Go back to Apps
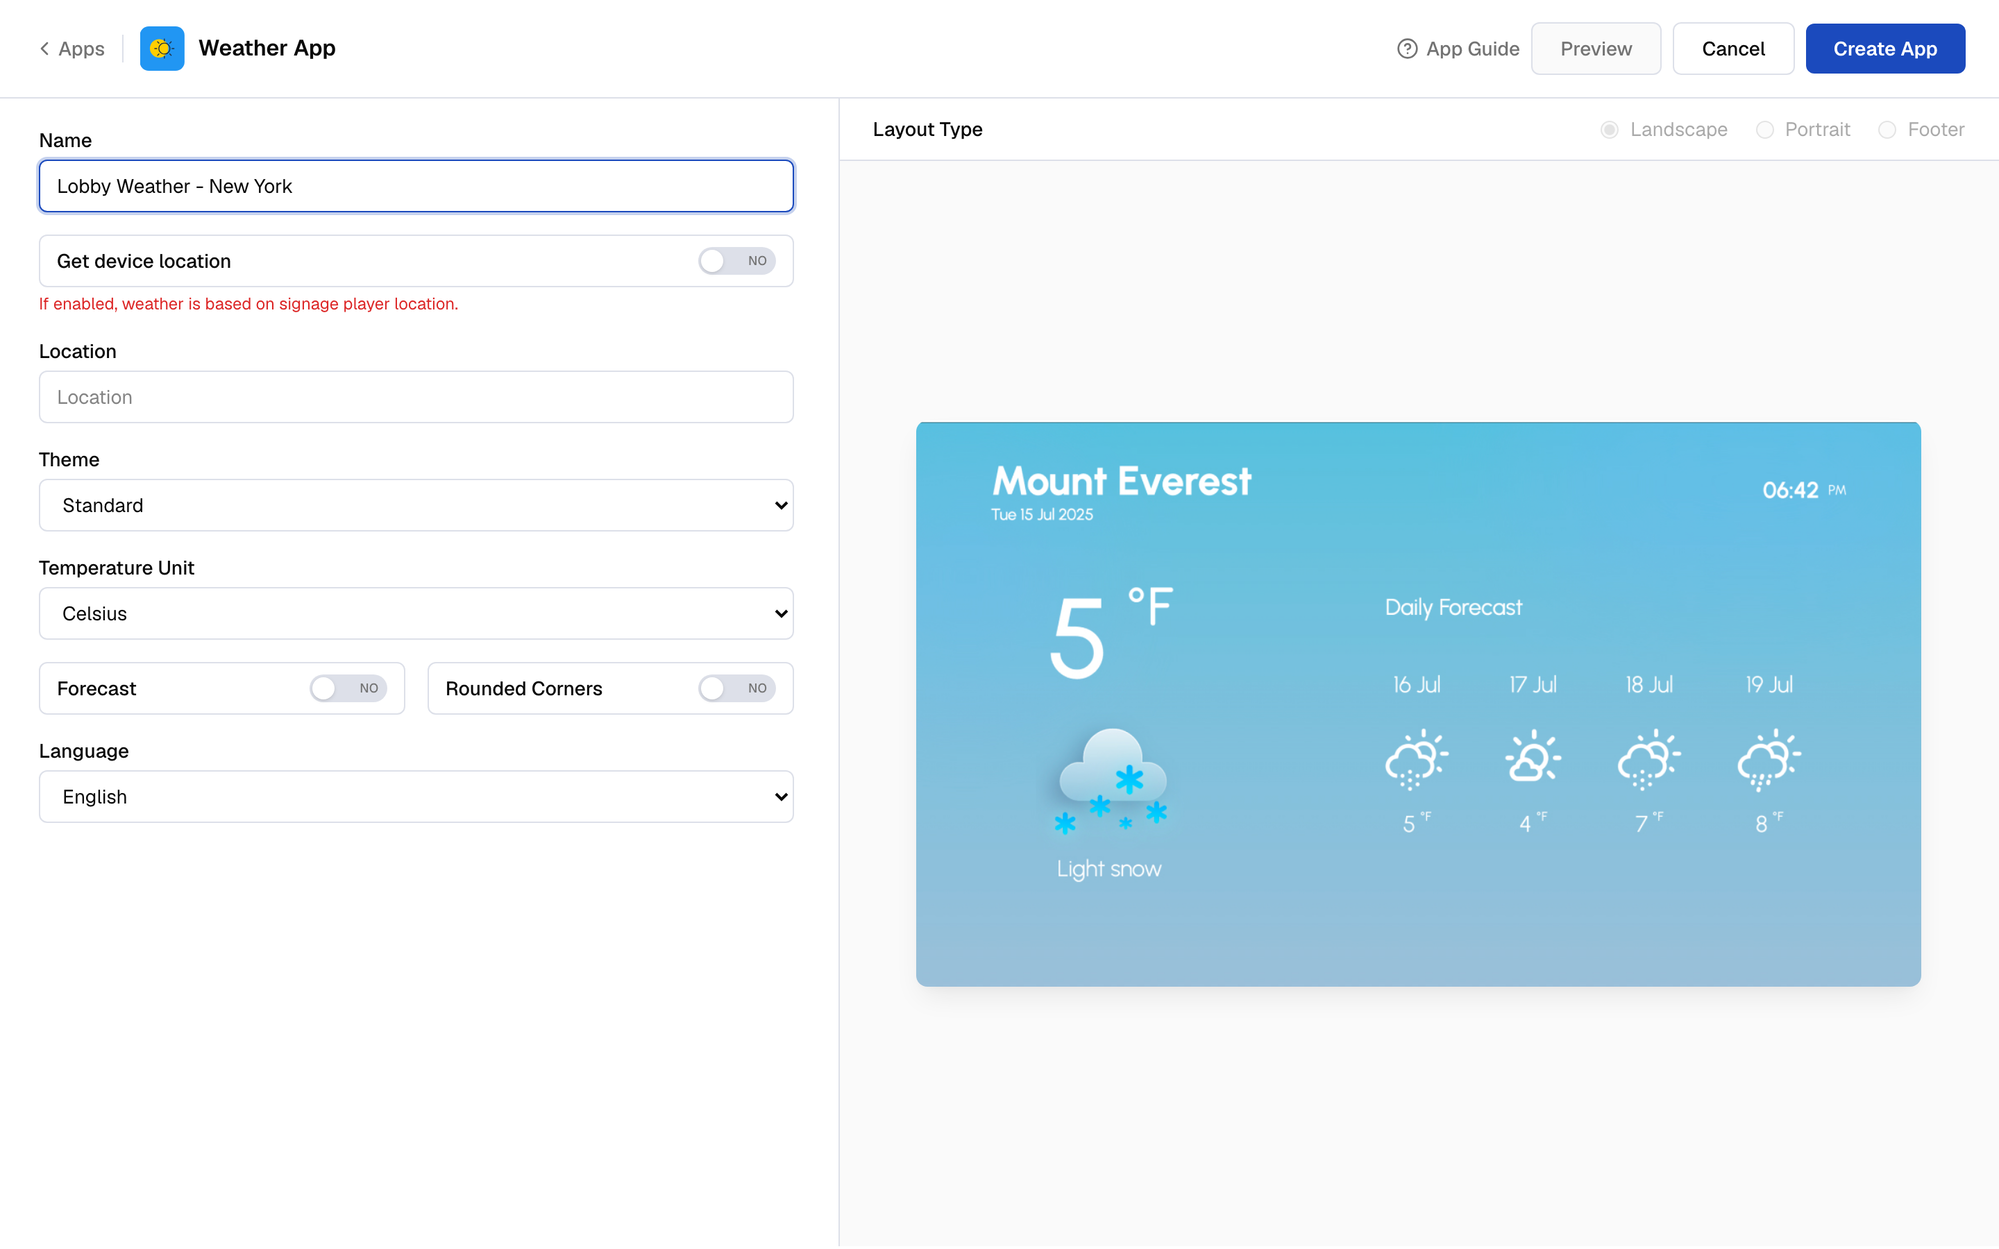This screenshot has height=1249, width=1999. click(72, 49)
